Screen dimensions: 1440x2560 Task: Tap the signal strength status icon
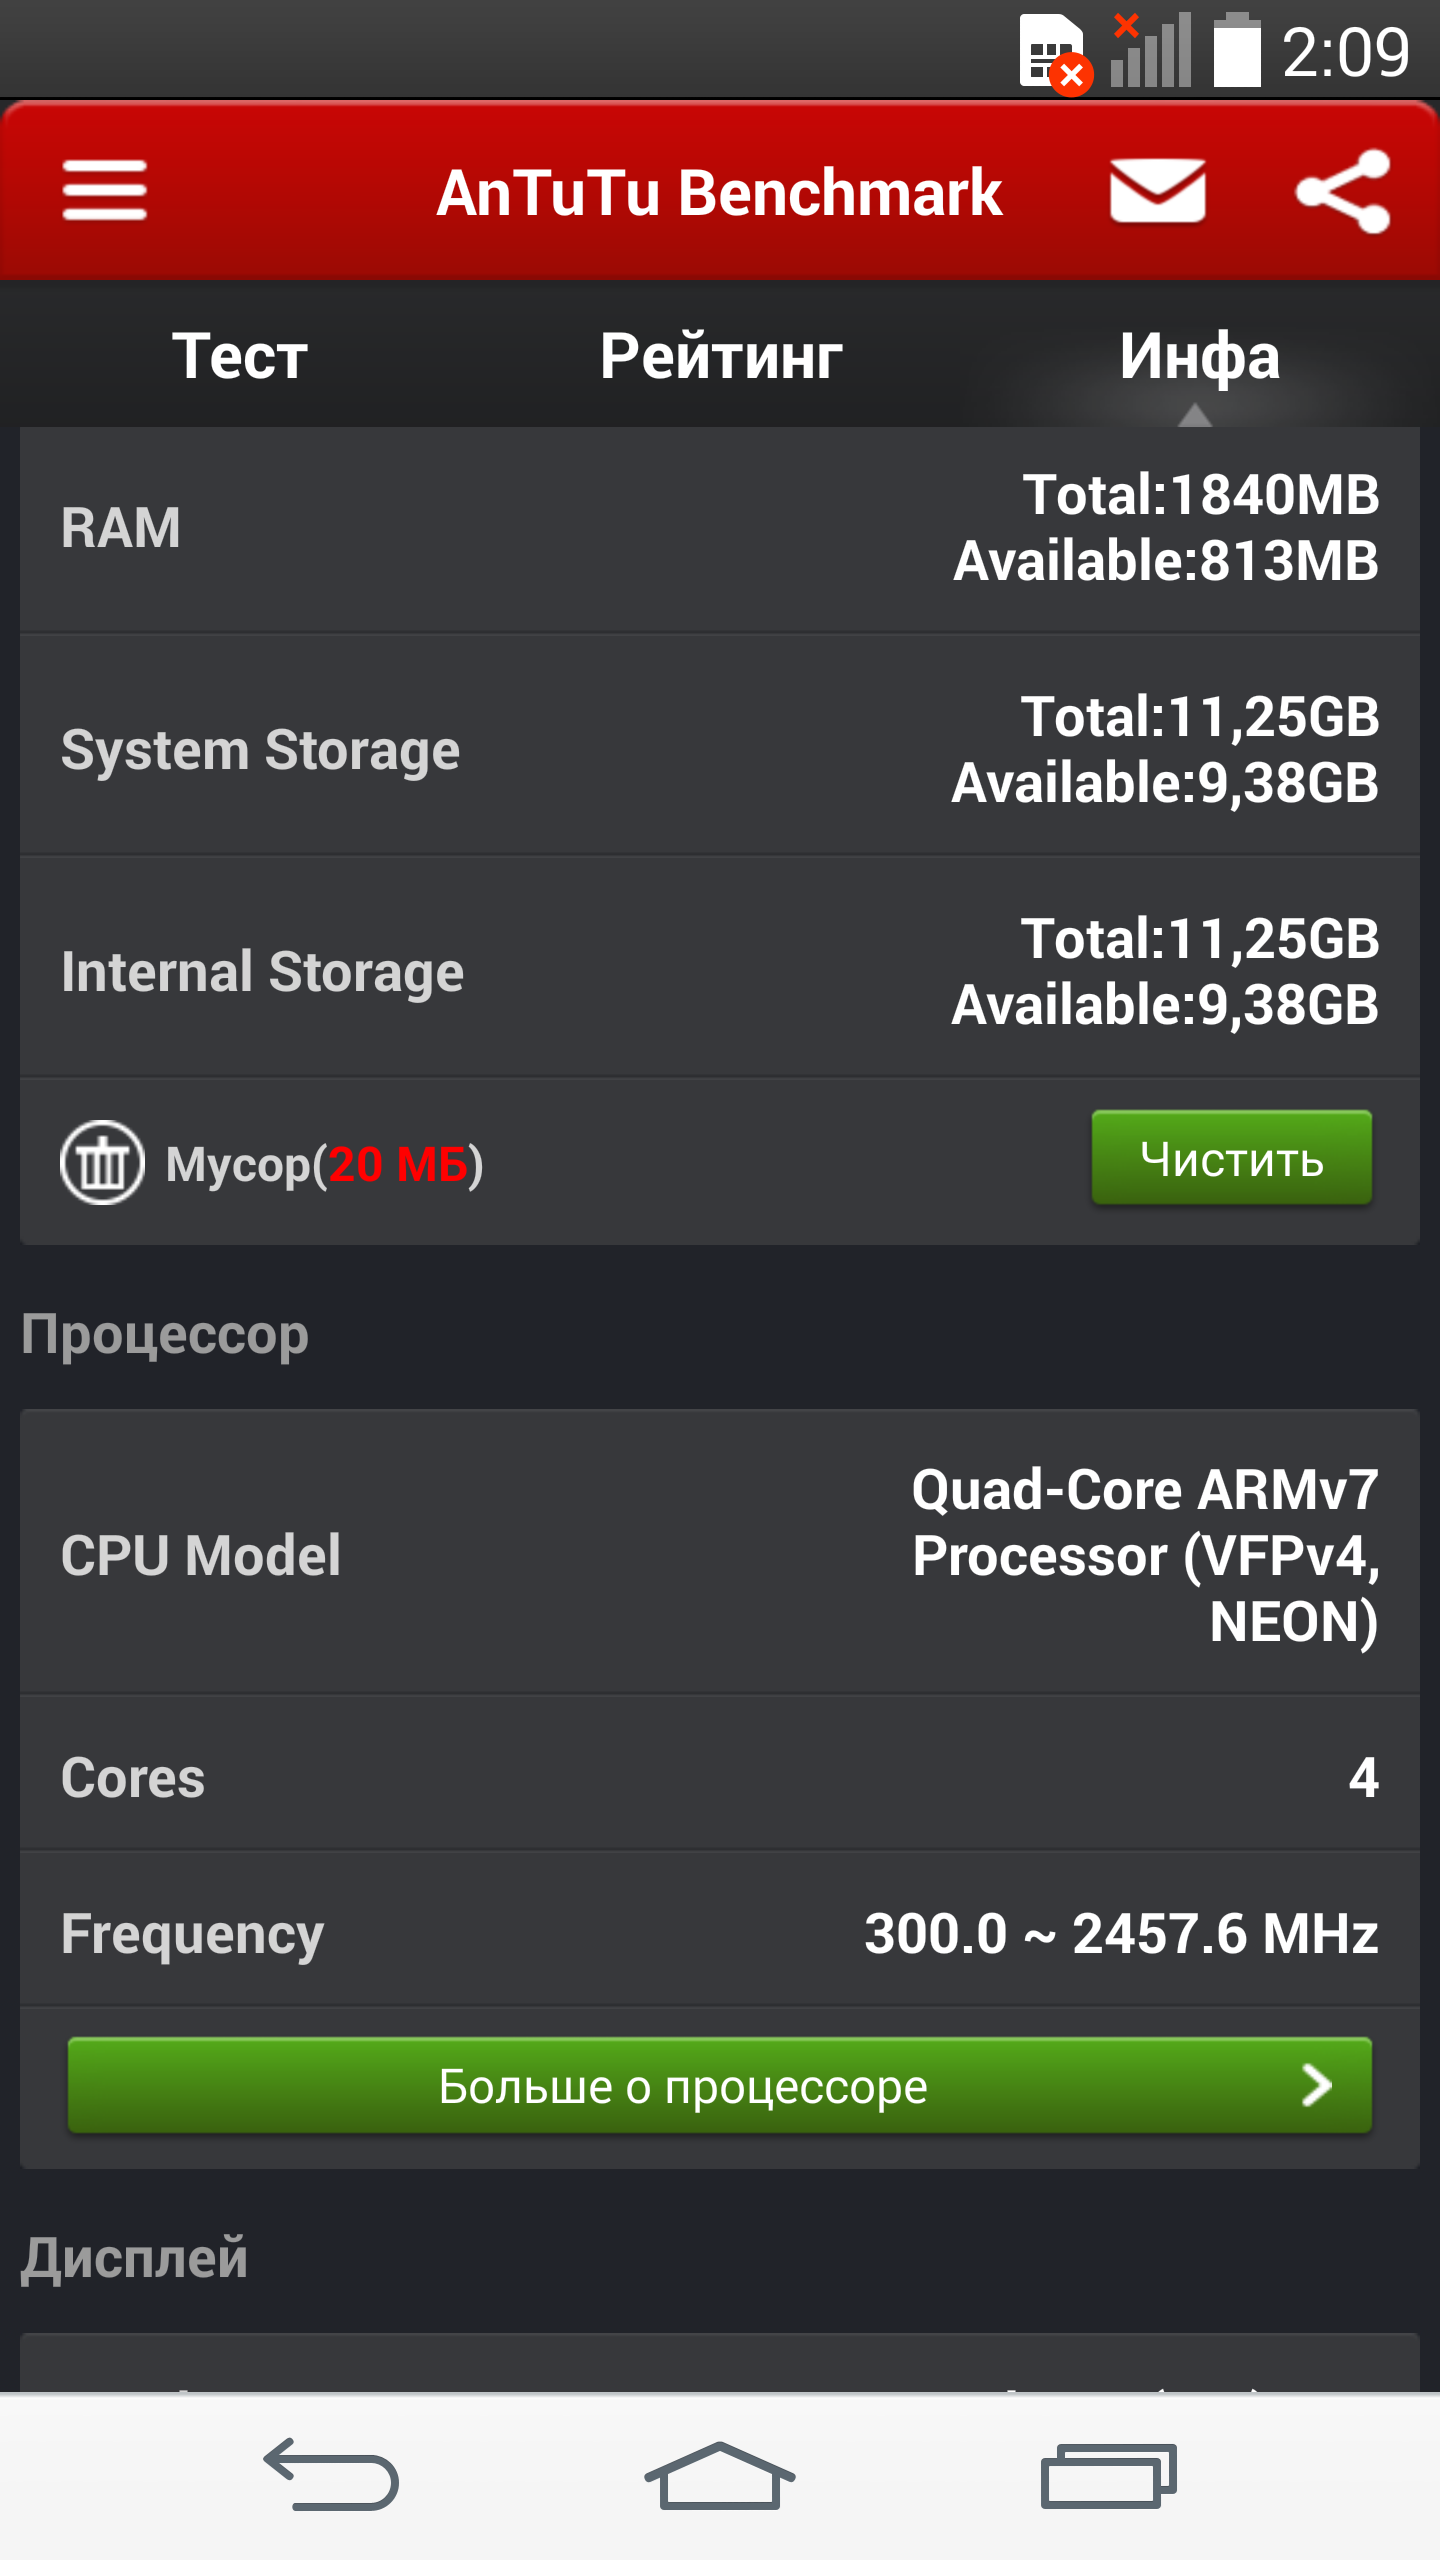(1150, 50)
